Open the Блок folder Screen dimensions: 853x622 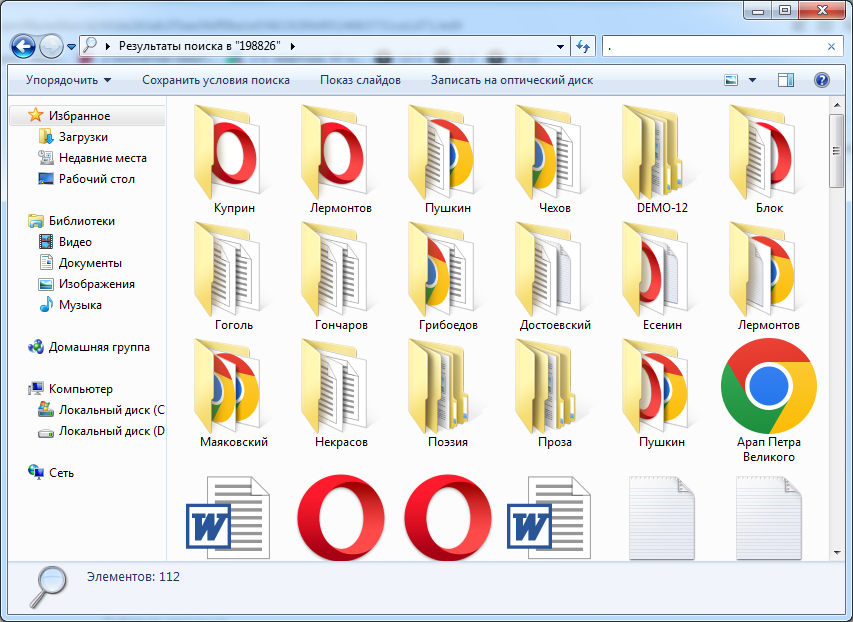tap(769, 159)
